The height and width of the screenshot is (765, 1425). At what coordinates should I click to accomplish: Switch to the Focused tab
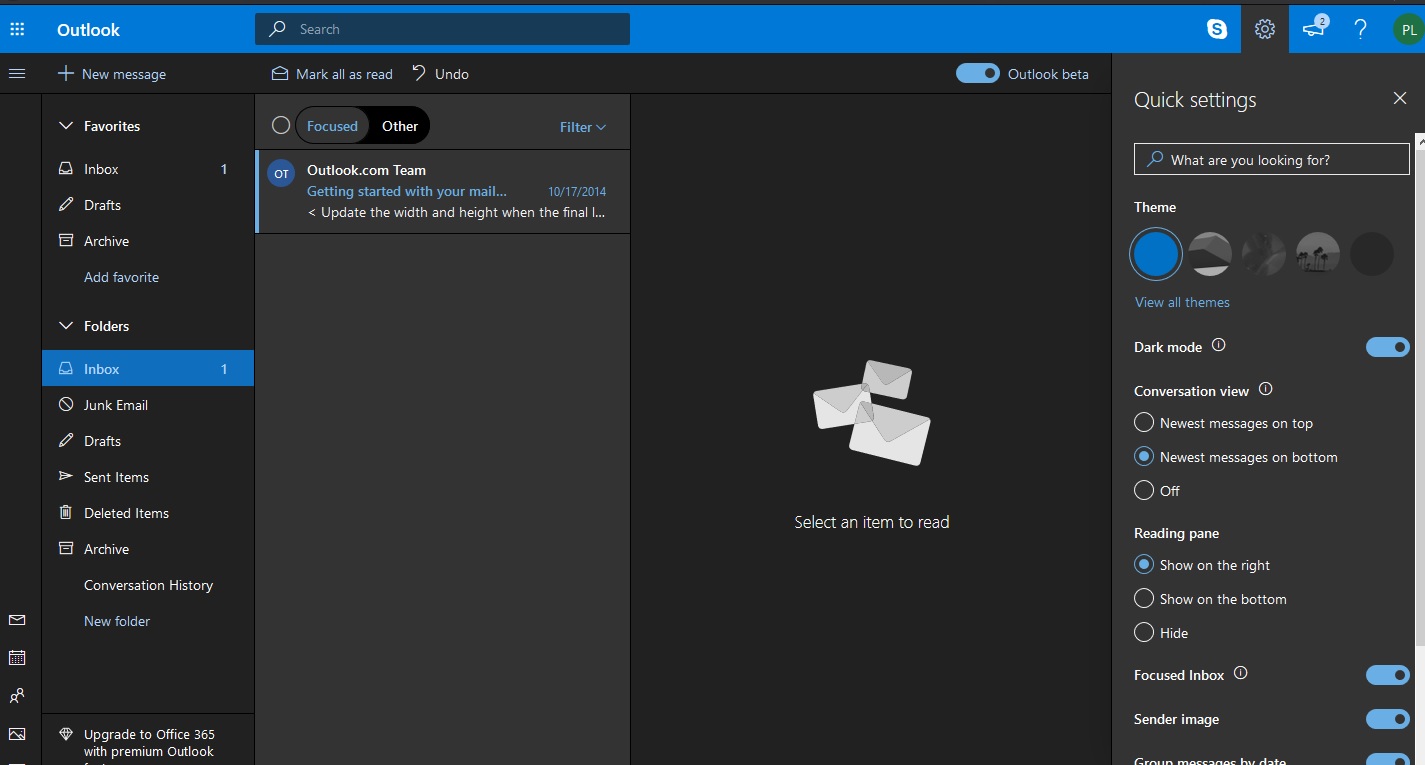coord(332,126)
